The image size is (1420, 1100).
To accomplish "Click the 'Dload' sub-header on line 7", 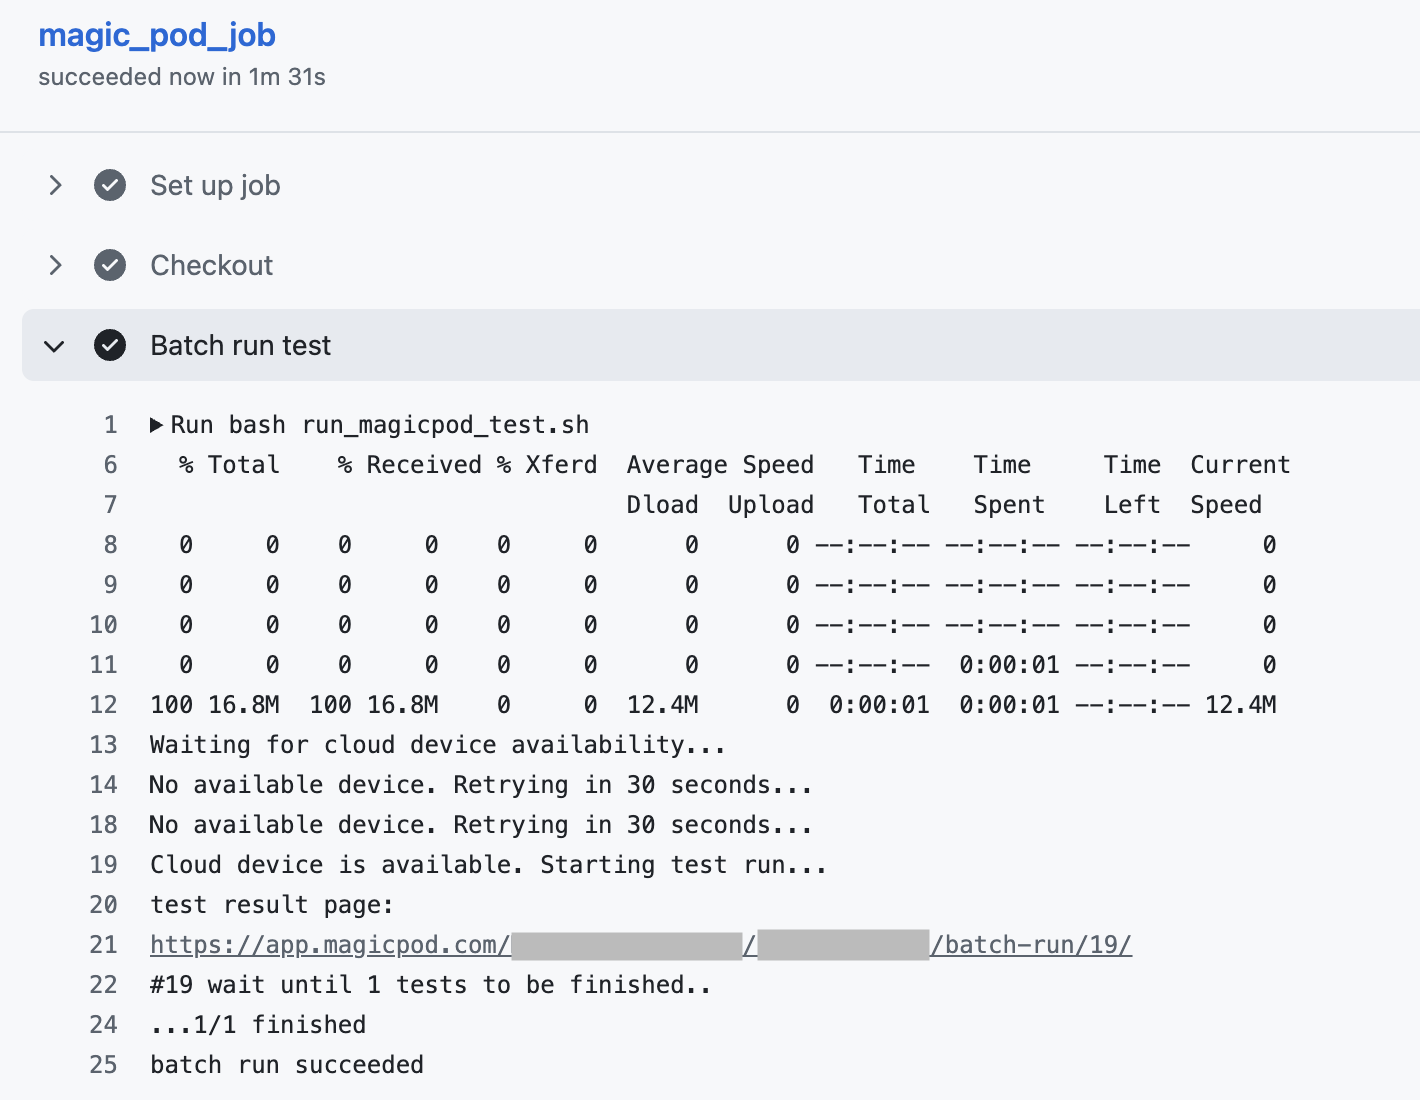I will pyautogui.click(x=662, y=505).
